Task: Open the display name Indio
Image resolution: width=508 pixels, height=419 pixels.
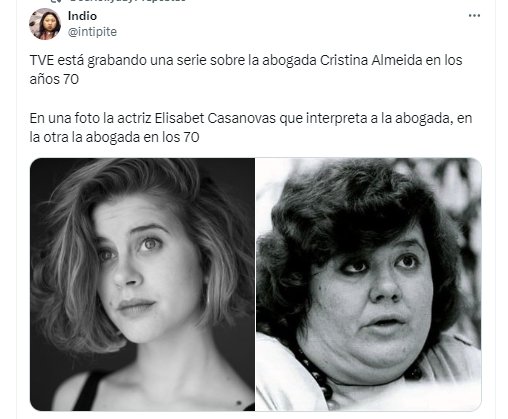Action: (82, 16)
